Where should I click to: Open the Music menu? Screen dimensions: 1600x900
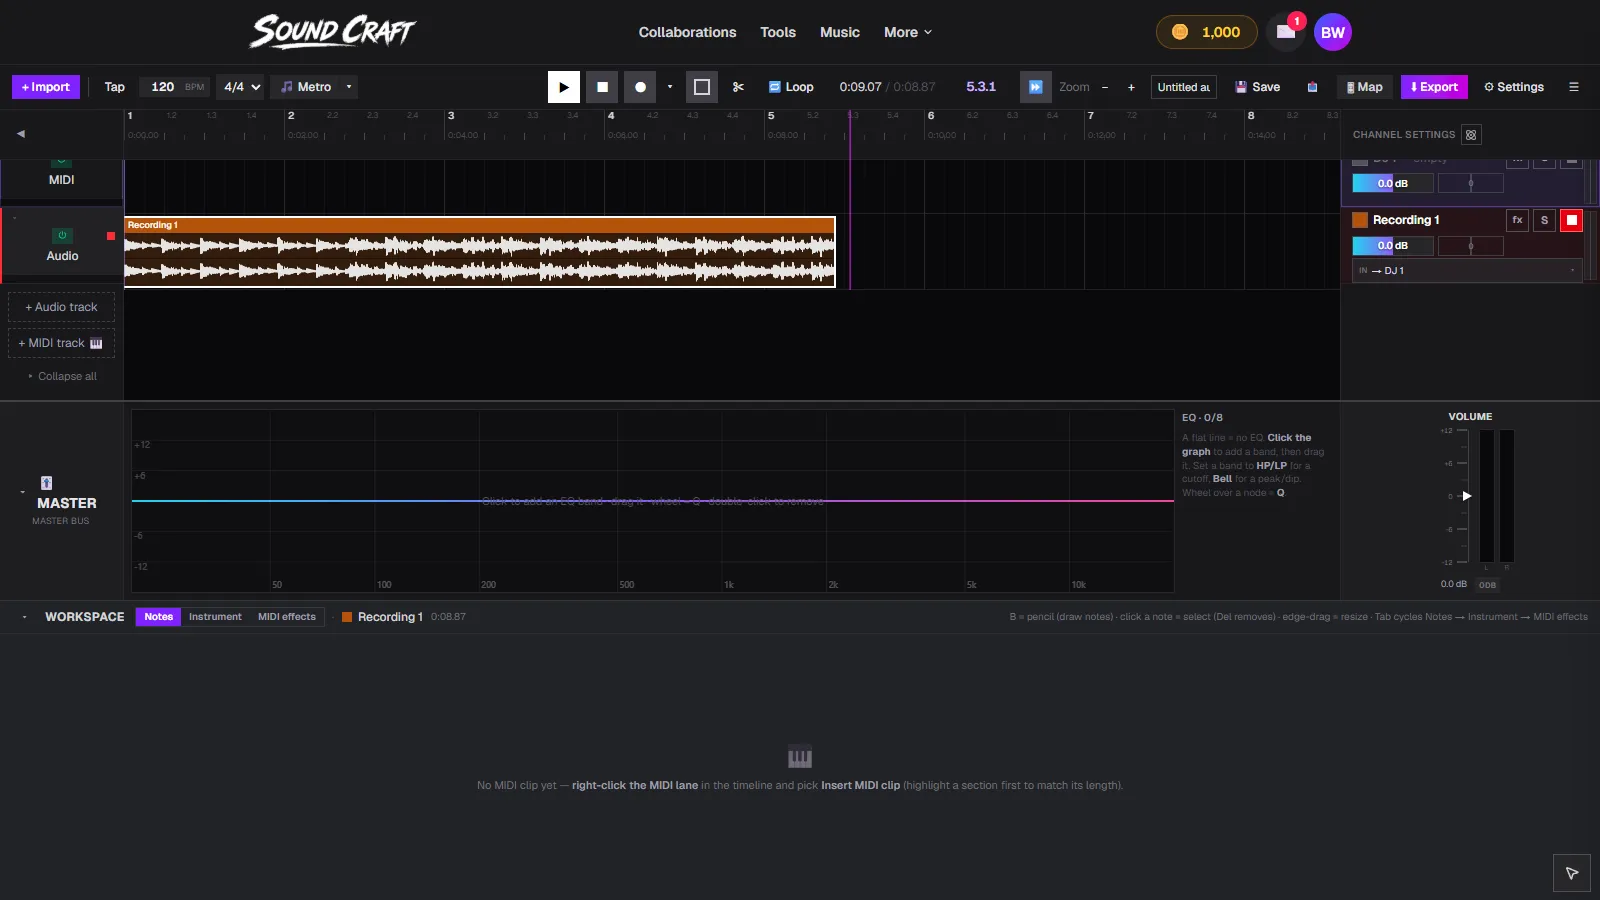point(840,32)
